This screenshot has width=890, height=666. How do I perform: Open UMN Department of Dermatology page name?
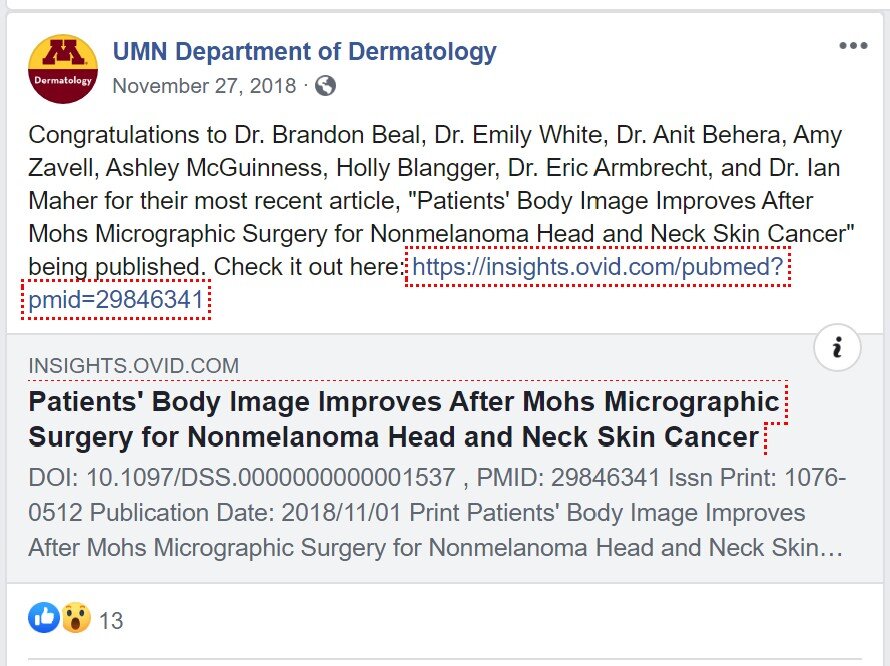pos(304,52)
